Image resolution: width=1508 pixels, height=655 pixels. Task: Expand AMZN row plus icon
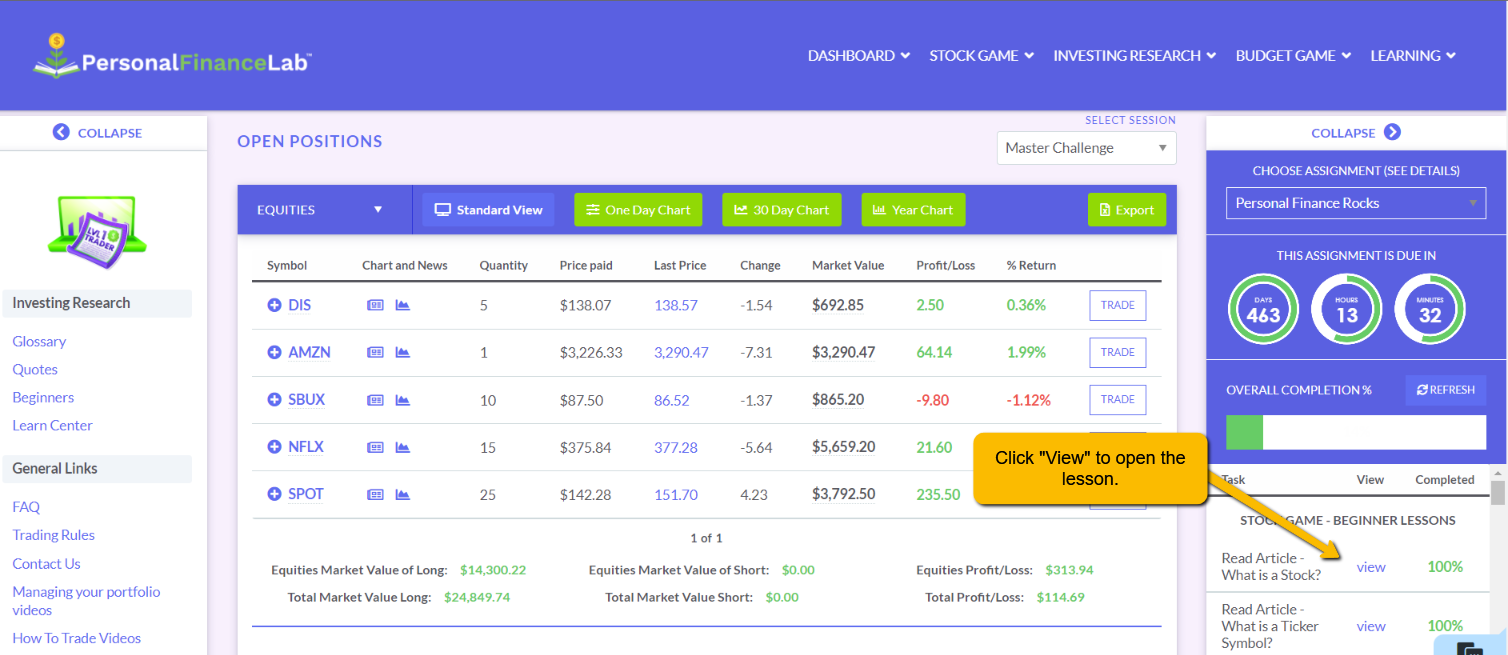(x=274, y=352)
